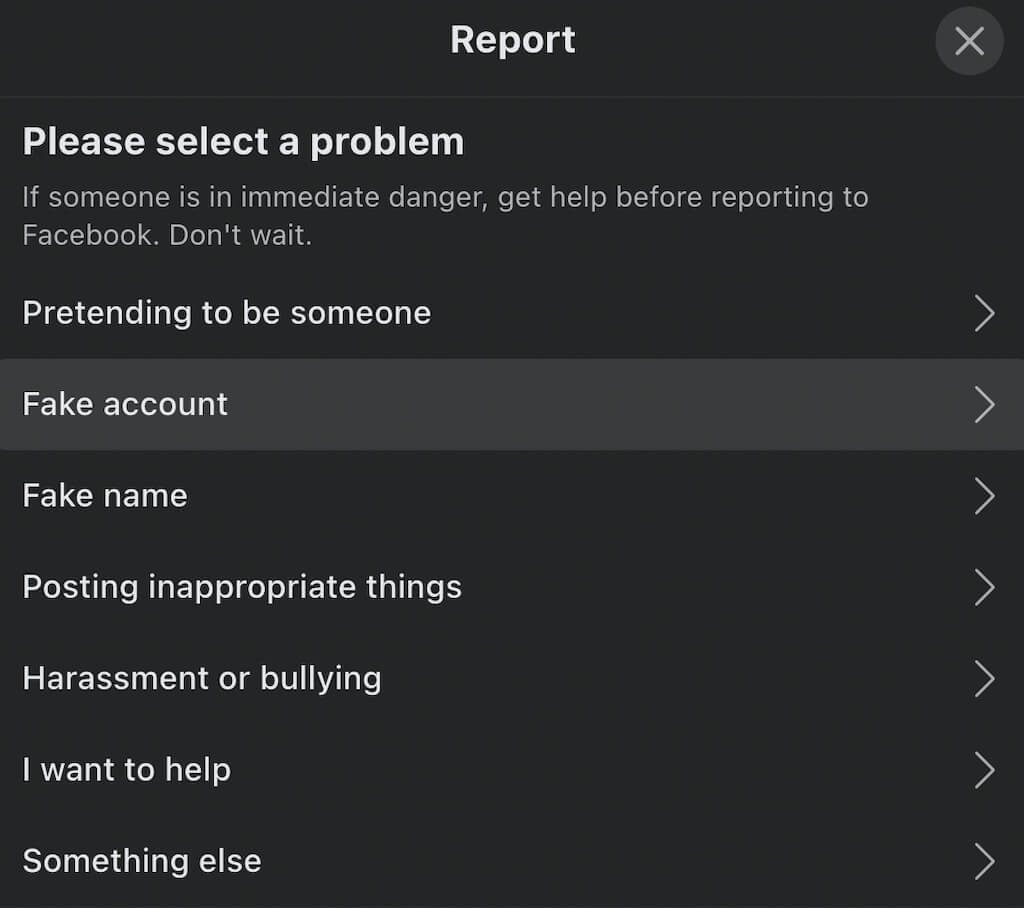Choose the Something else label
Screen dimensions: 1024x908
pyautogui.click(x=142, y=861)
